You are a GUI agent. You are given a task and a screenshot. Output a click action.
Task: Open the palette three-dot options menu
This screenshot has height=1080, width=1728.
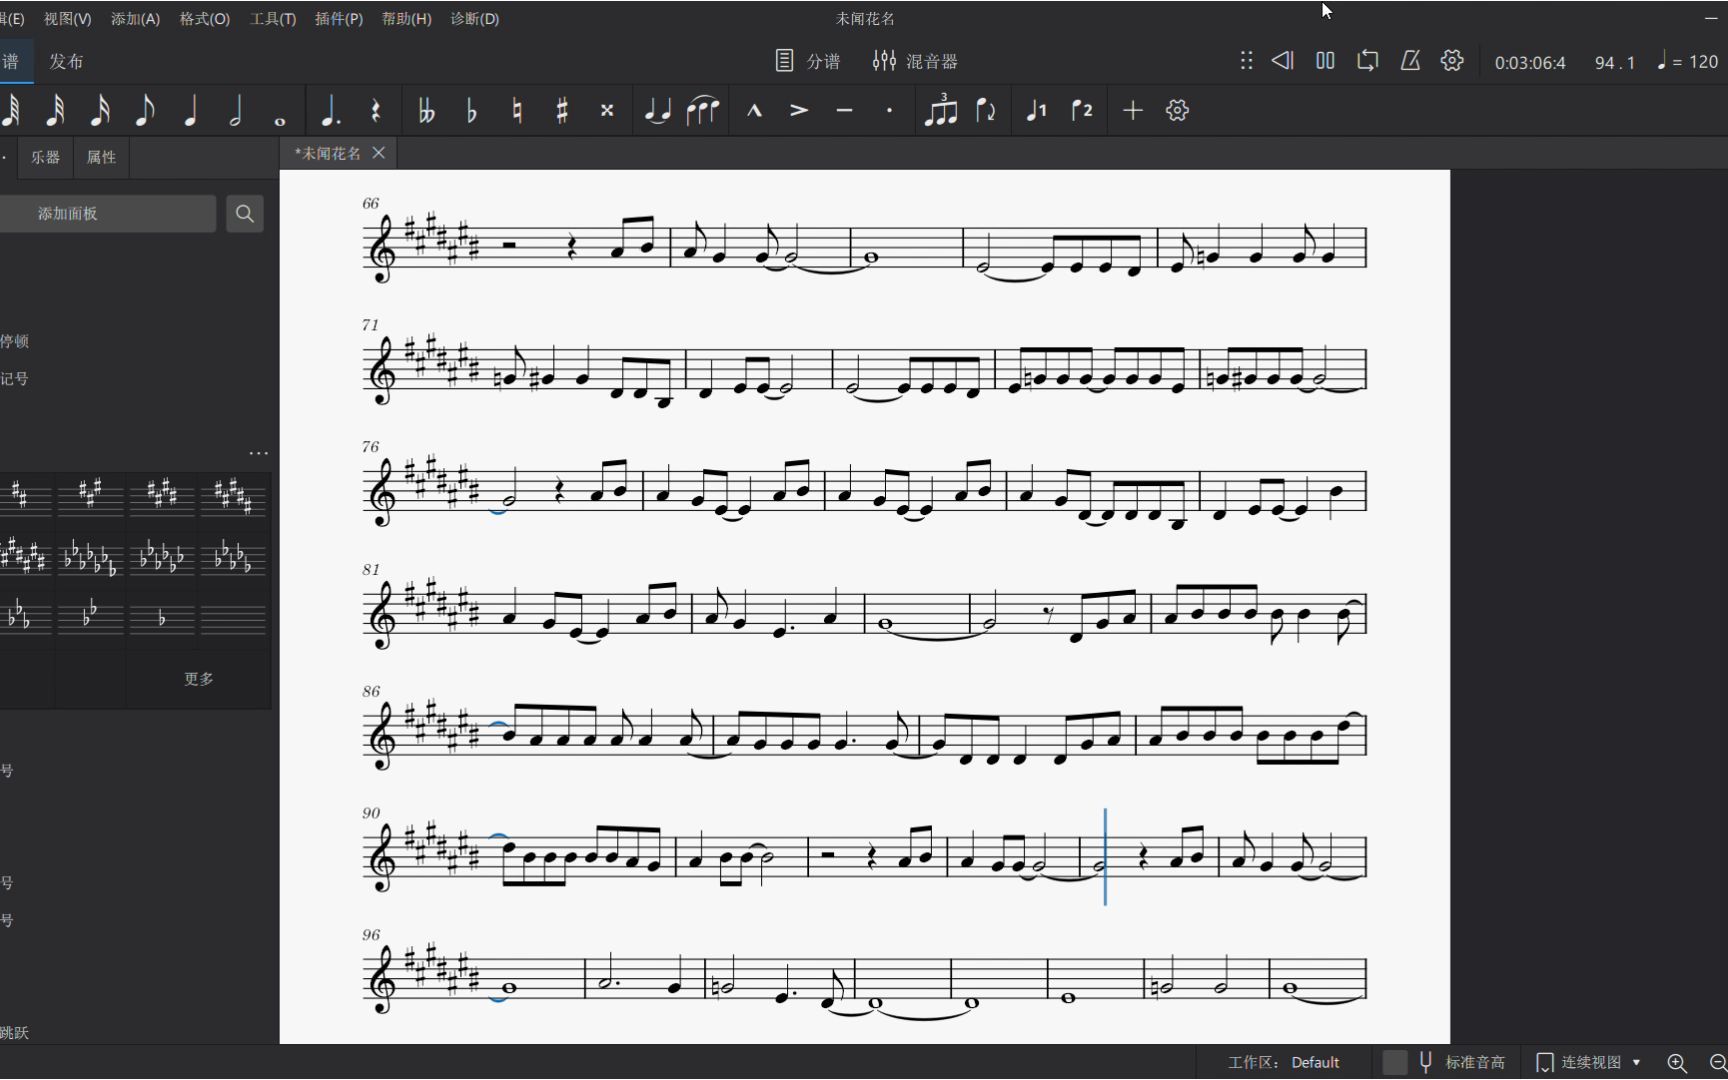[x=259, y=453]
